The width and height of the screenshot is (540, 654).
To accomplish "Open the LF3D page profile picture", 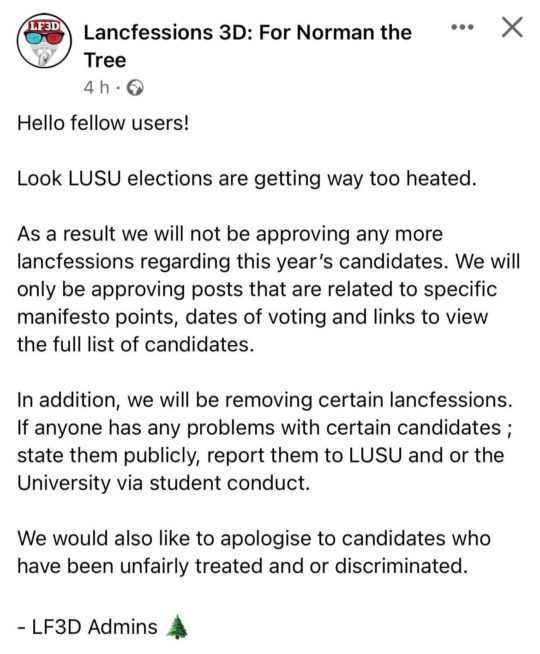I will click(x=44, y=40).
